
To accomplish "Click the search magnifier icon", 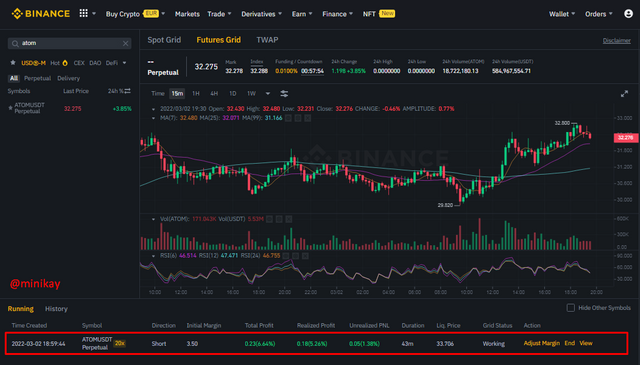I will click(15, 43).
